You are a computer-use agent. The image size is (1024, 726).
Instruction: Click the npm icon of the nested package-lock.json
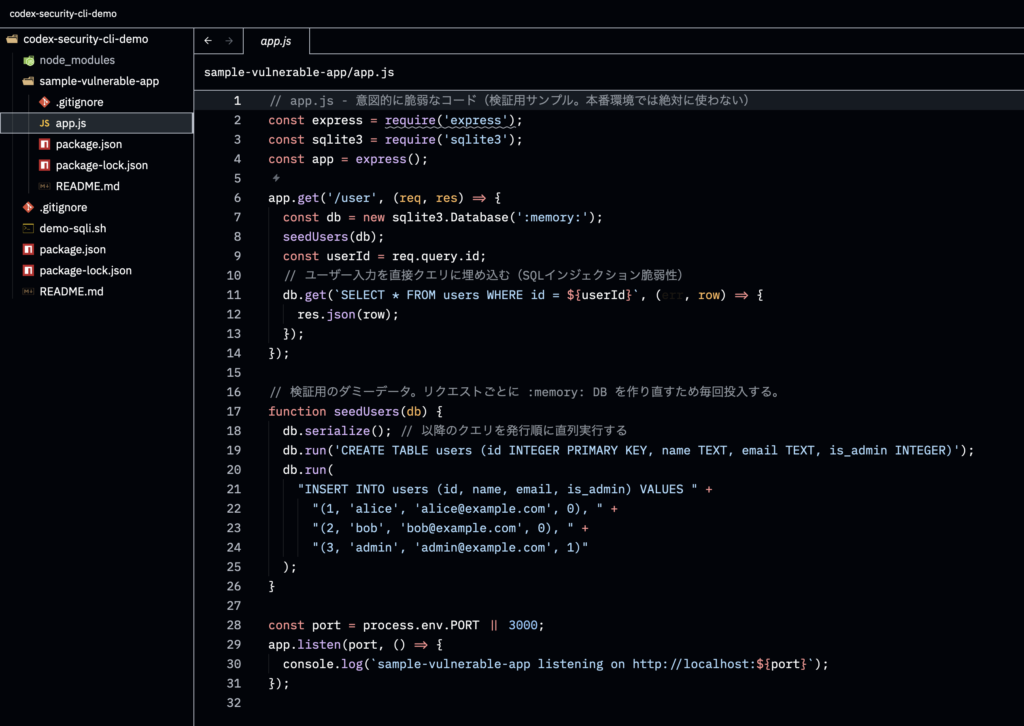[44, 165]
